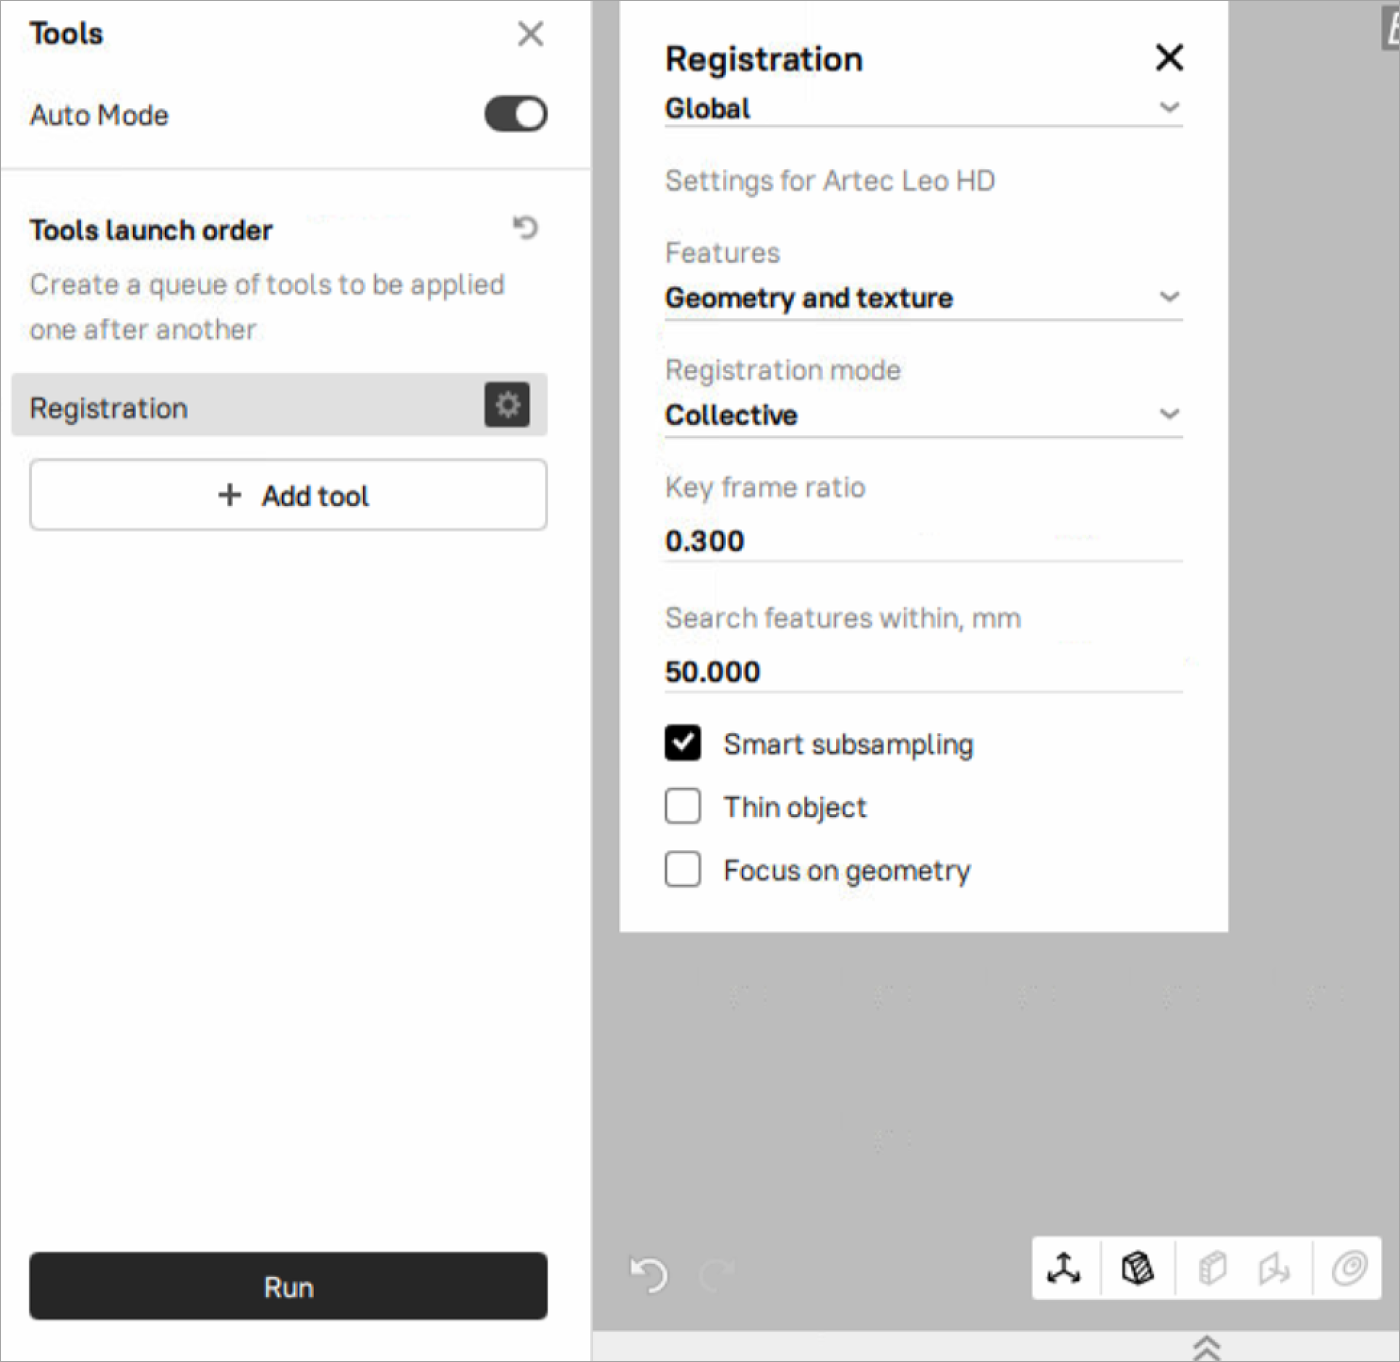1400x1362 pixels.
Task: Click the redo arrow in viewport
Action: pos(717,1274)
